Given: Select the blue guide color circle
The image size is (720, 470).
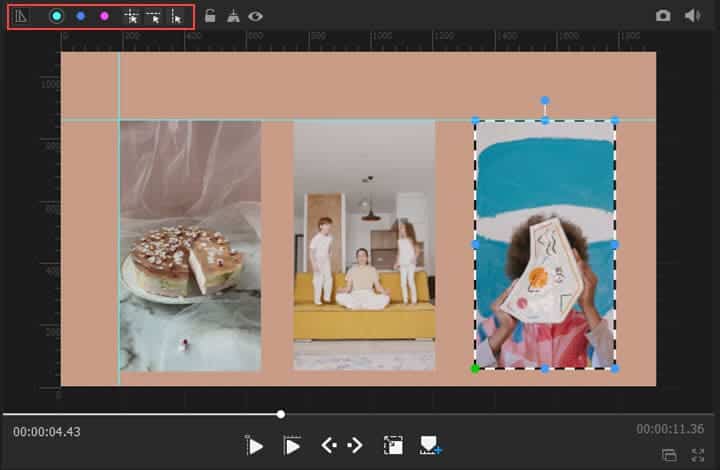Looking at the screenshot, I should [81, 16].
